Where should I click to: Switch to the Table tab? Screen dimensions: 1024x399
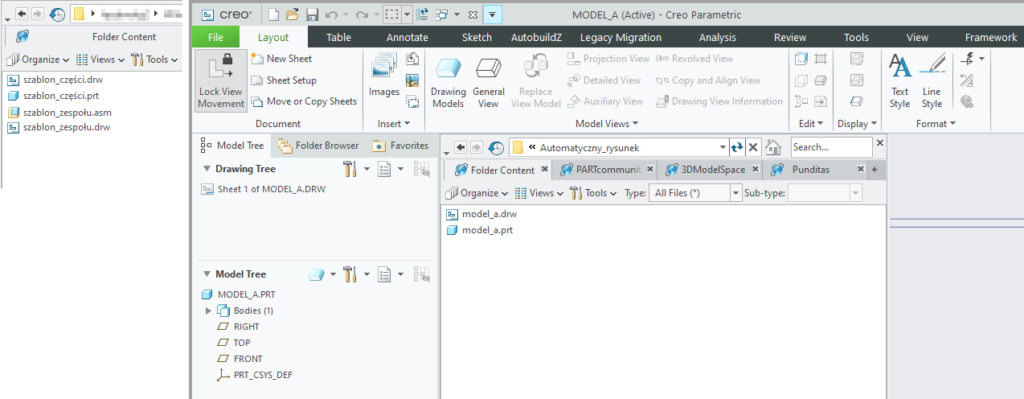pyautogui.click(x=338, y=37)
